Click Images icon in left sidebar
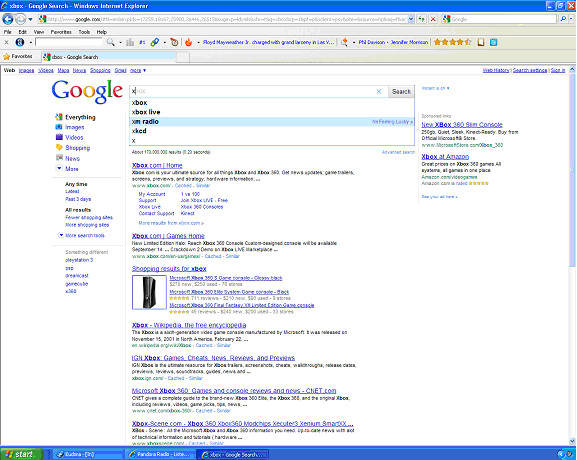The image size is (577, 460). (59, 127)
